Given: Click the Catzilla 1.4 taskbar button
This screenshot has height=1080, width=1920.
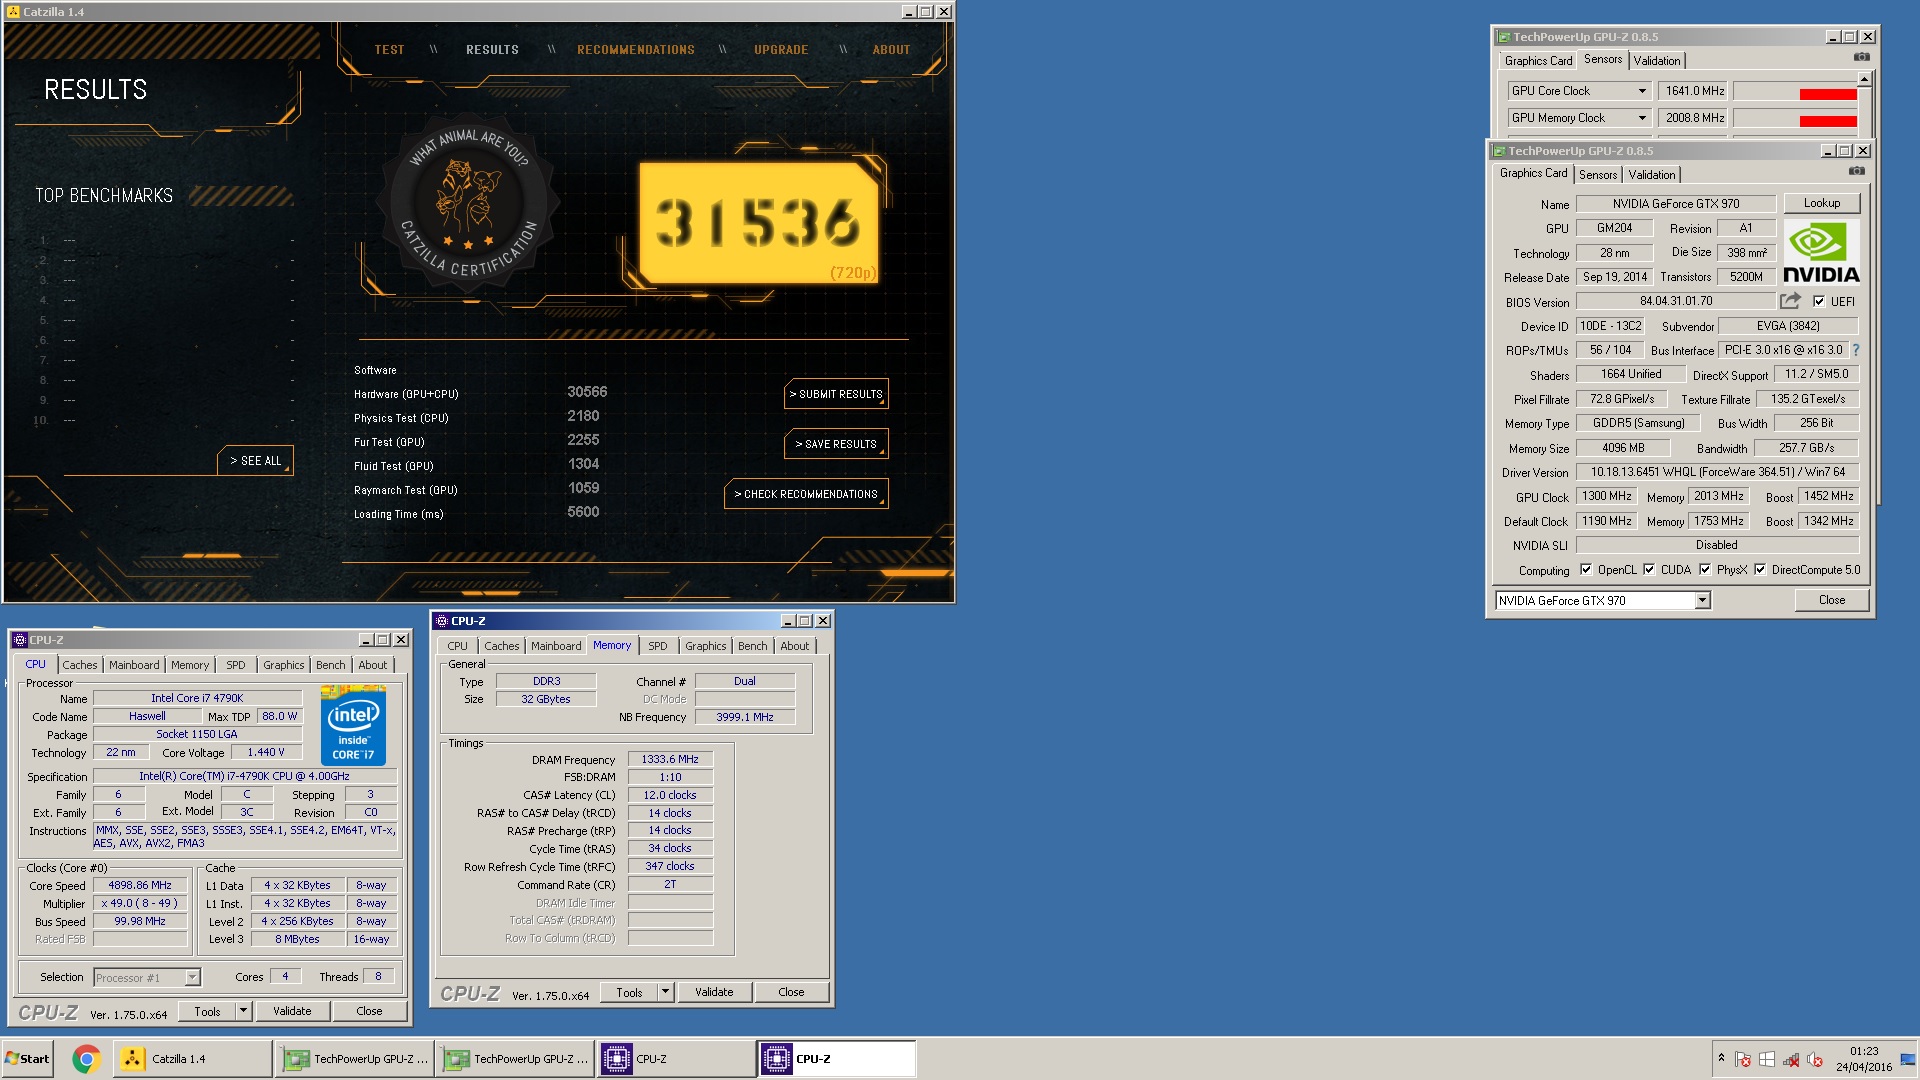Looking at the screenshot, I should point(192,1059).
